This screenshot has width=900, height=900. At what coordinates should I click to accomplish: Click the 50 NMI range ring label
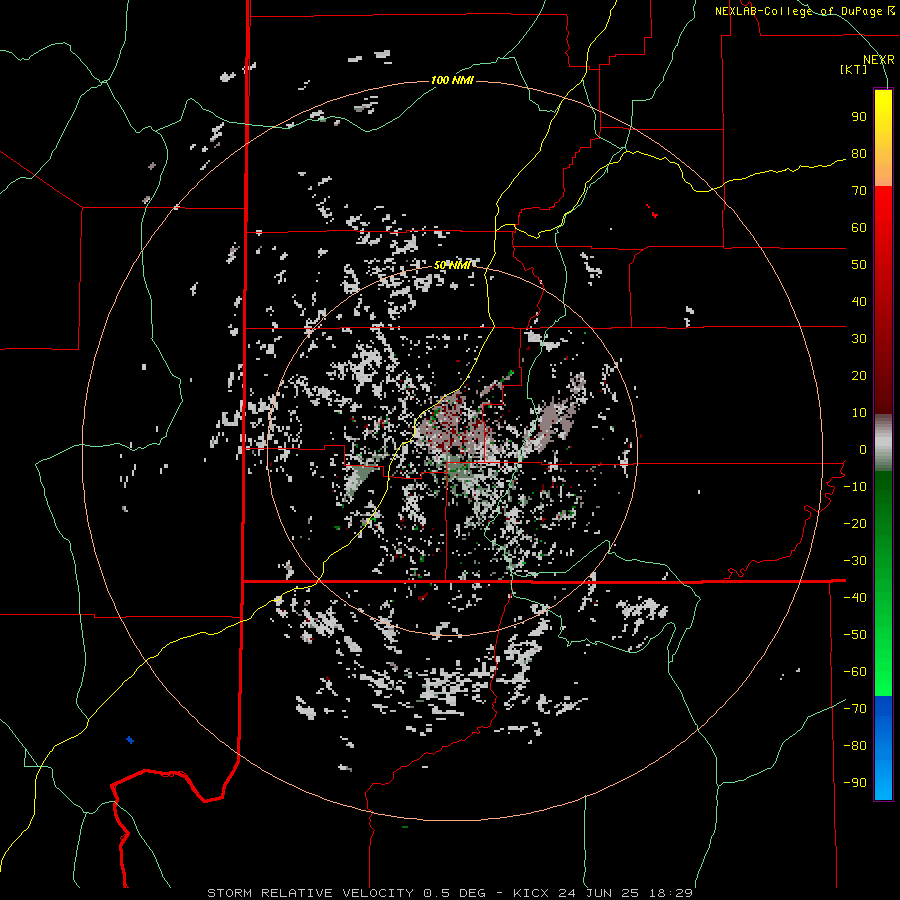(452, 265)
